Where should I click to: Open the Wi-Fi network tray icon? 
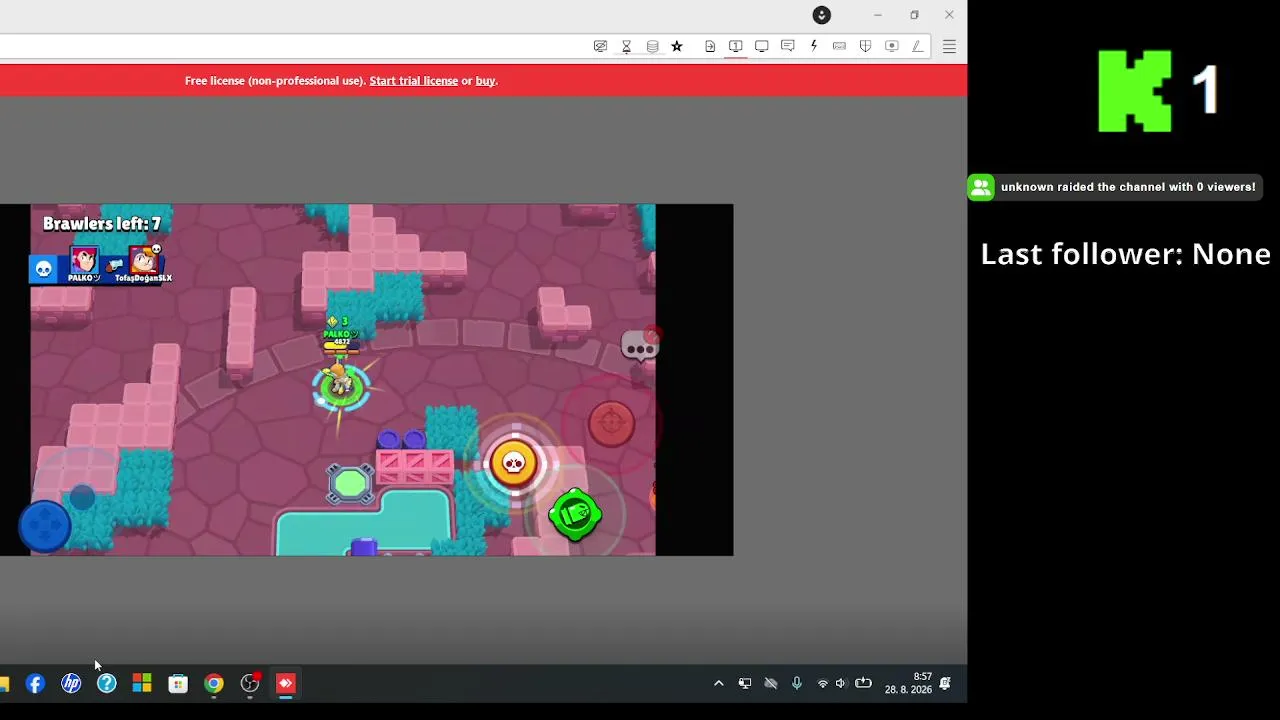[823, 684]
